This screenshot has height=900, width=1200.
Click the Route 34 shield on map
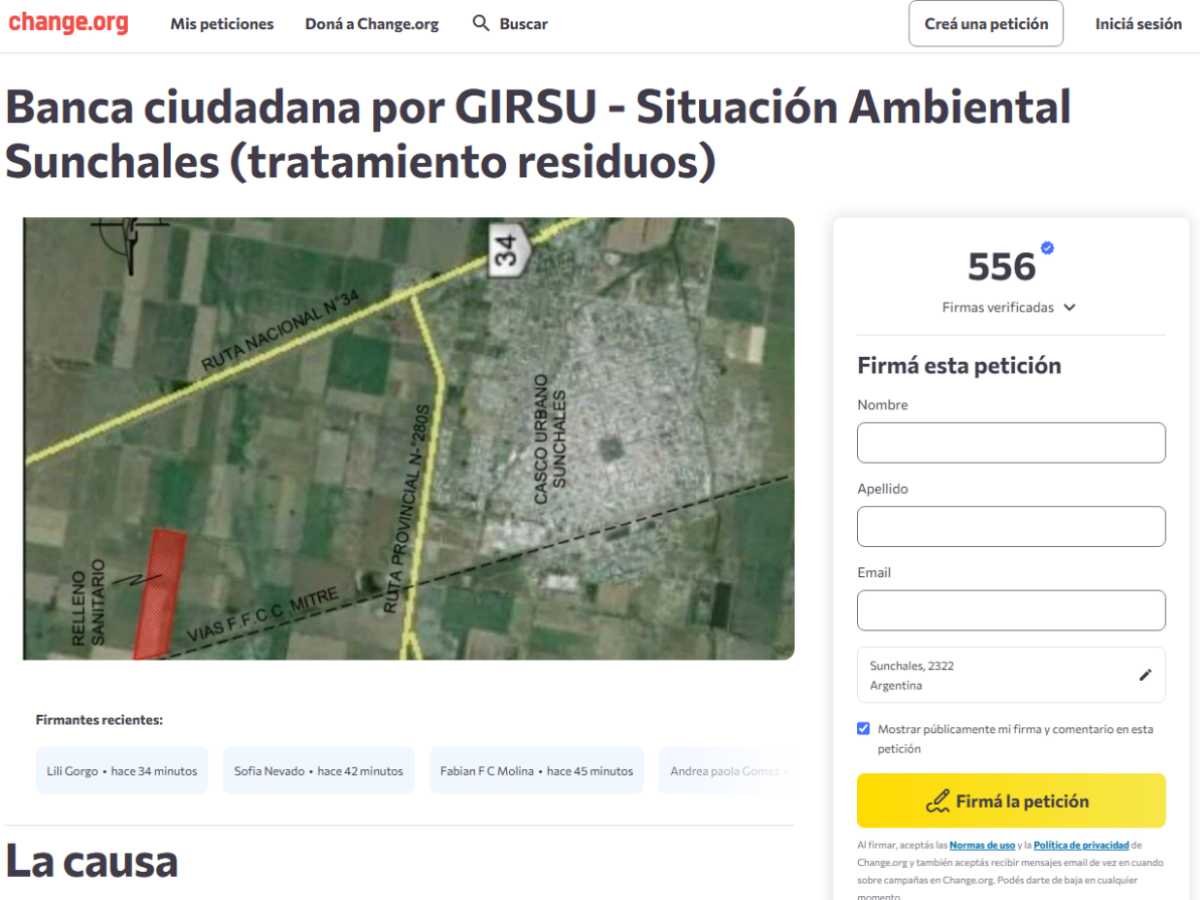[x=507, y=247]
